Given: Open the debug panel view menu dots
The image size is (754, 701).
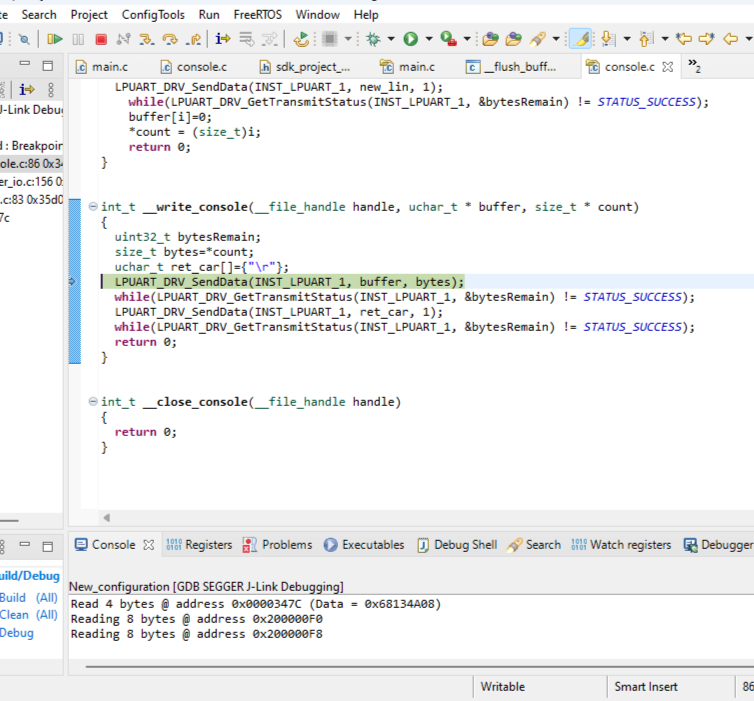Looking at the screenshot, I should 51,90.
